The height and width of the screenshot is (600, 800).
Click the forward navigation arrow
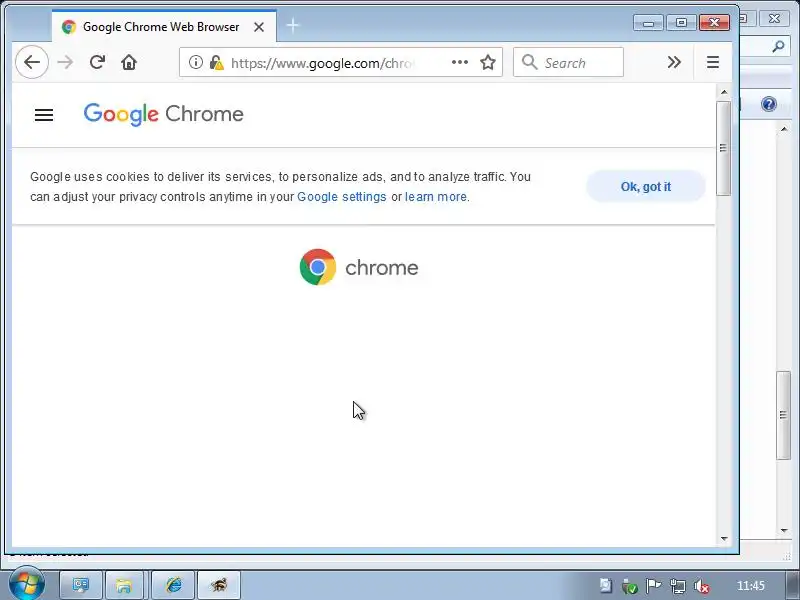[65, 62]
